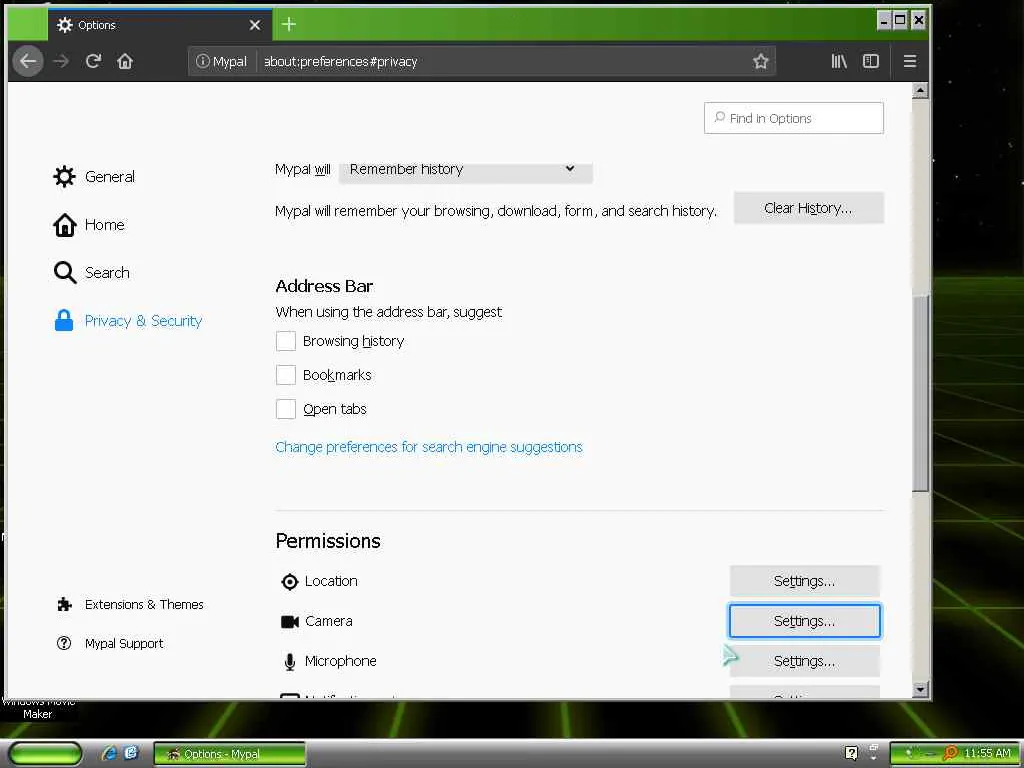Click the vertical scrollbar thumb
The width and height of the screenshot is (1024, 768).
(920, 394)
